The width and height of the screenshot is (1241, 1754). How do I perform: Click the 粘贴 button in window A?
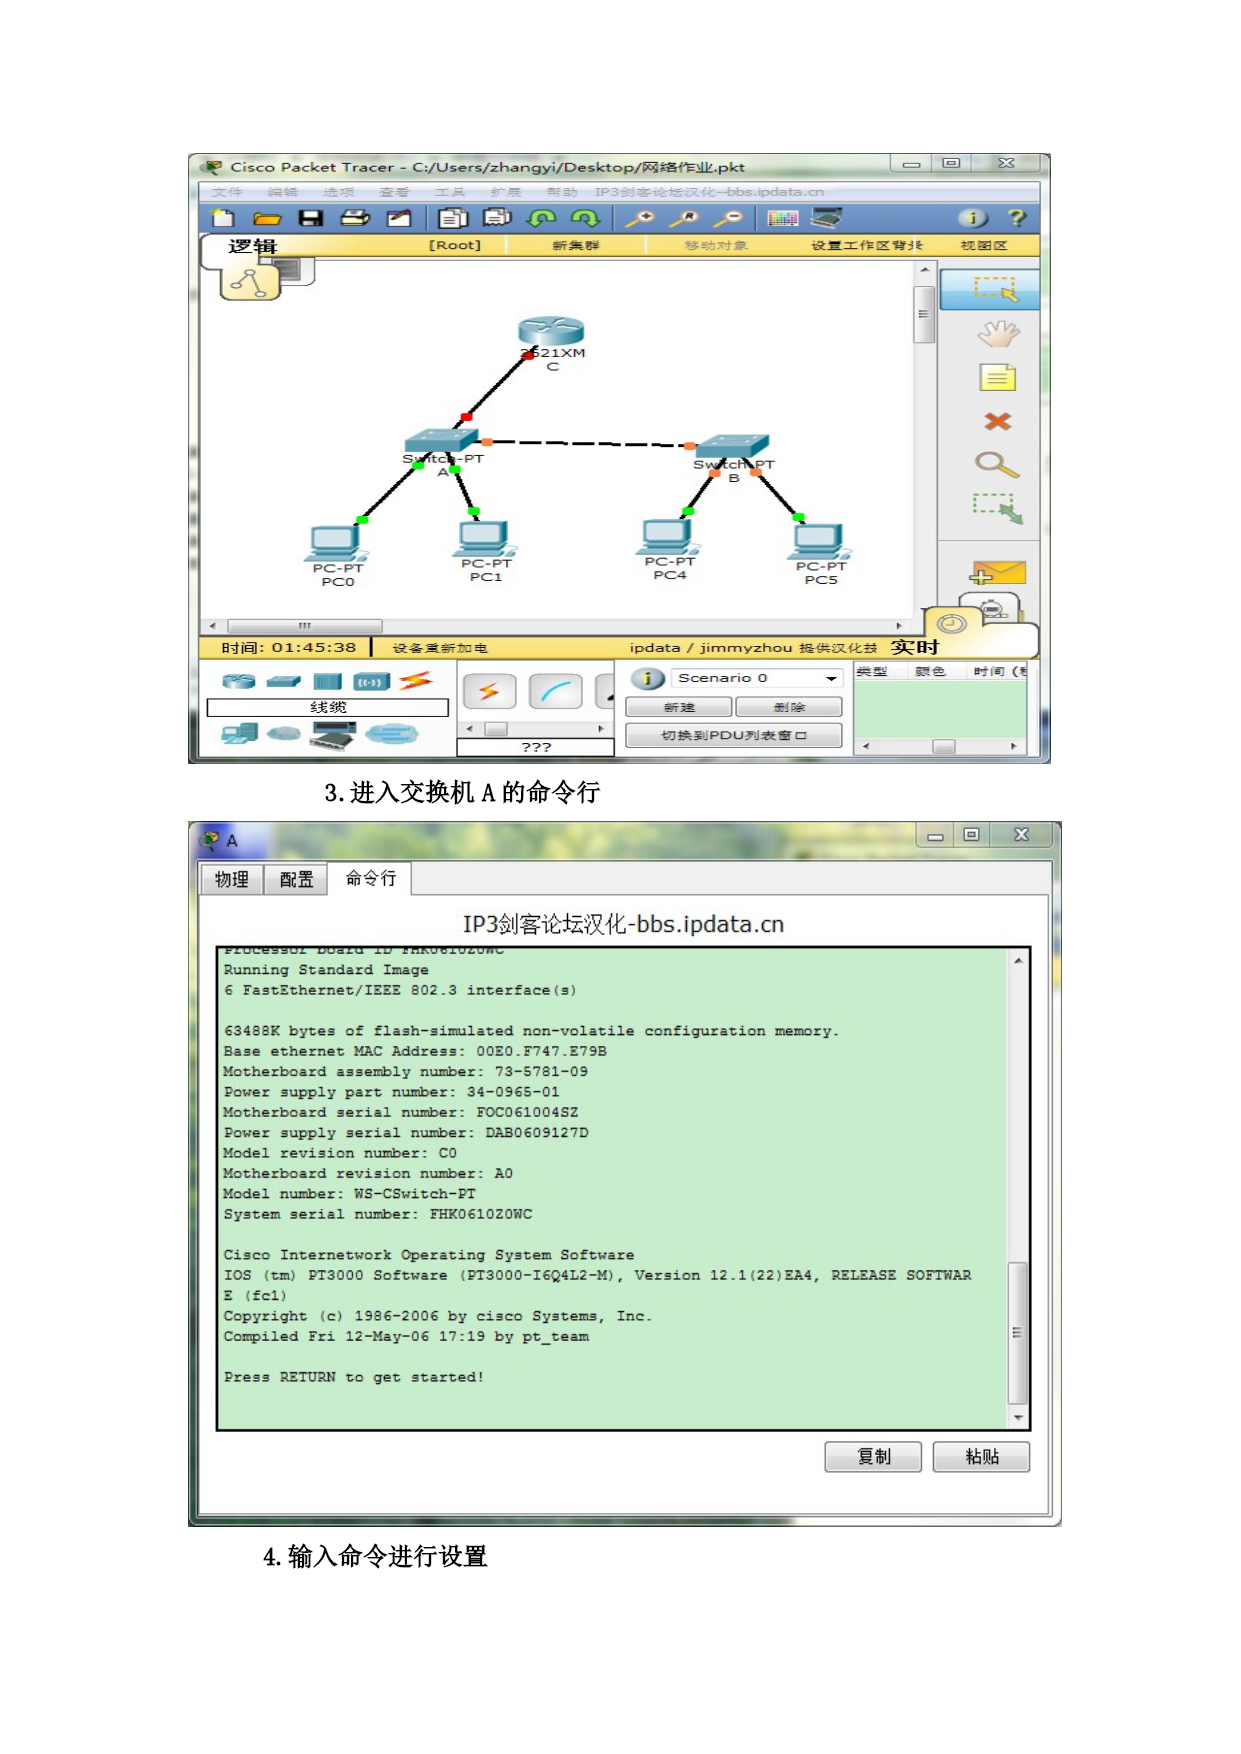[x=982, y=1457]
